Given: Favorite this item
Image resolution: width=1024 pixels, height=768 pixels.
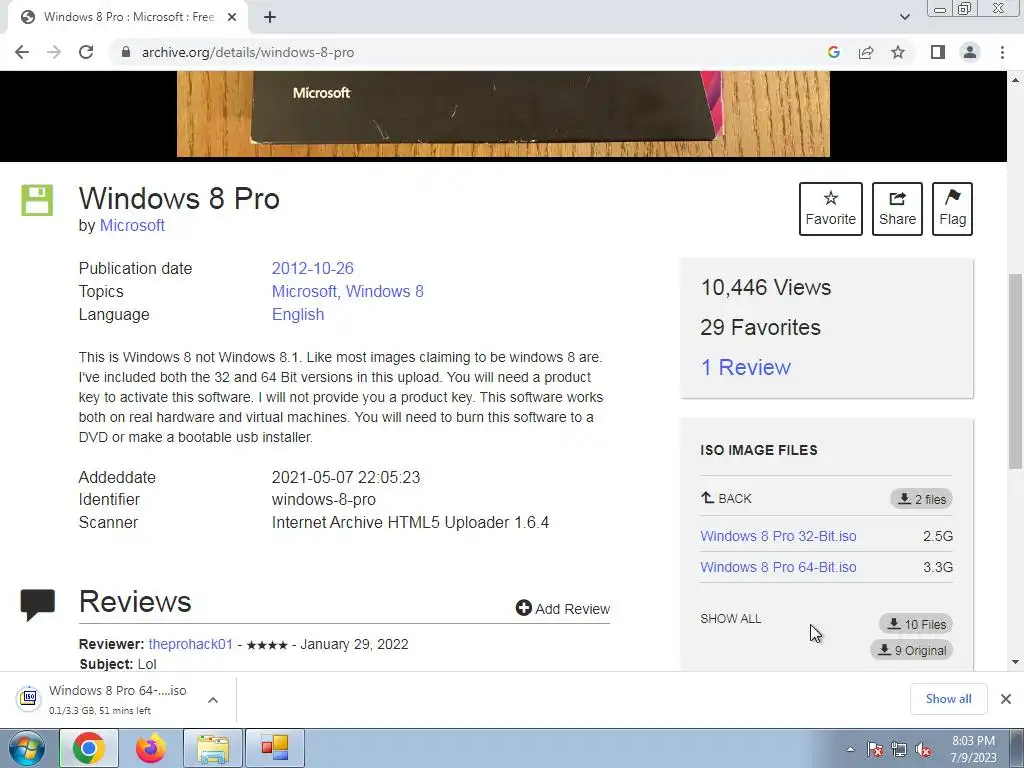Looking at the screenshot, I should 831,209.
